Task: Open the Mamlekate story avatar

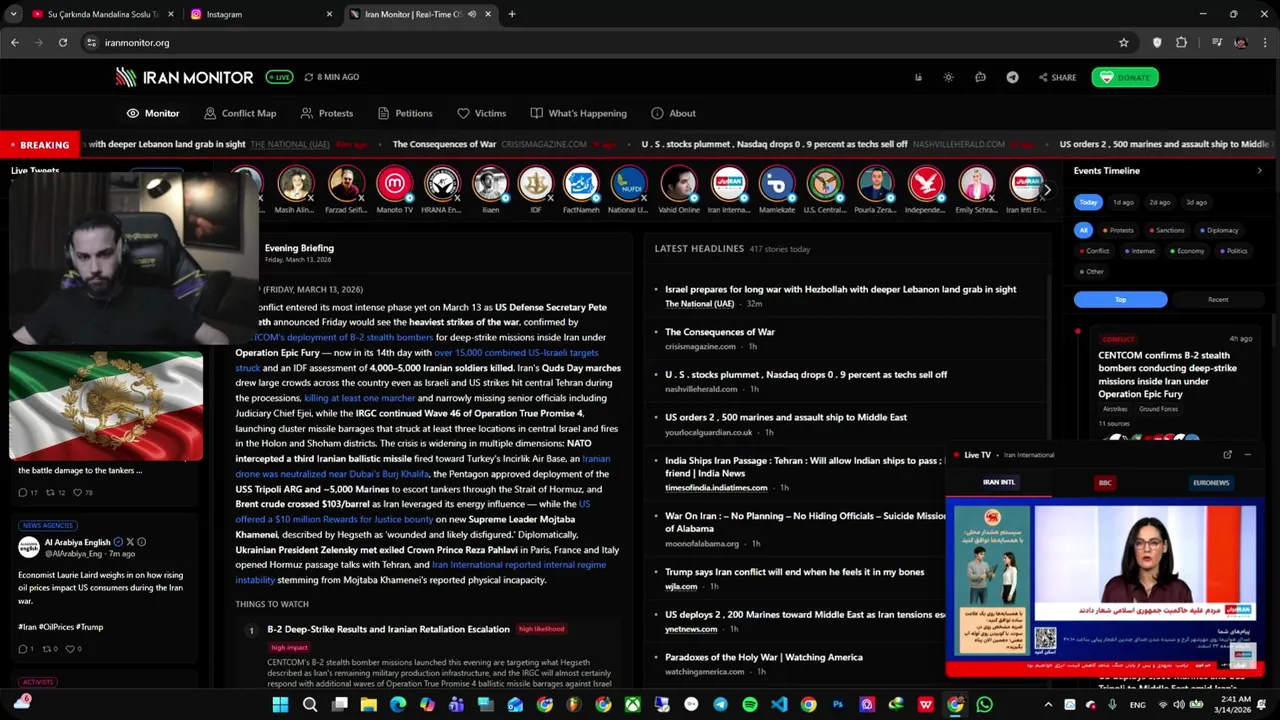Action: click(777, 184)
